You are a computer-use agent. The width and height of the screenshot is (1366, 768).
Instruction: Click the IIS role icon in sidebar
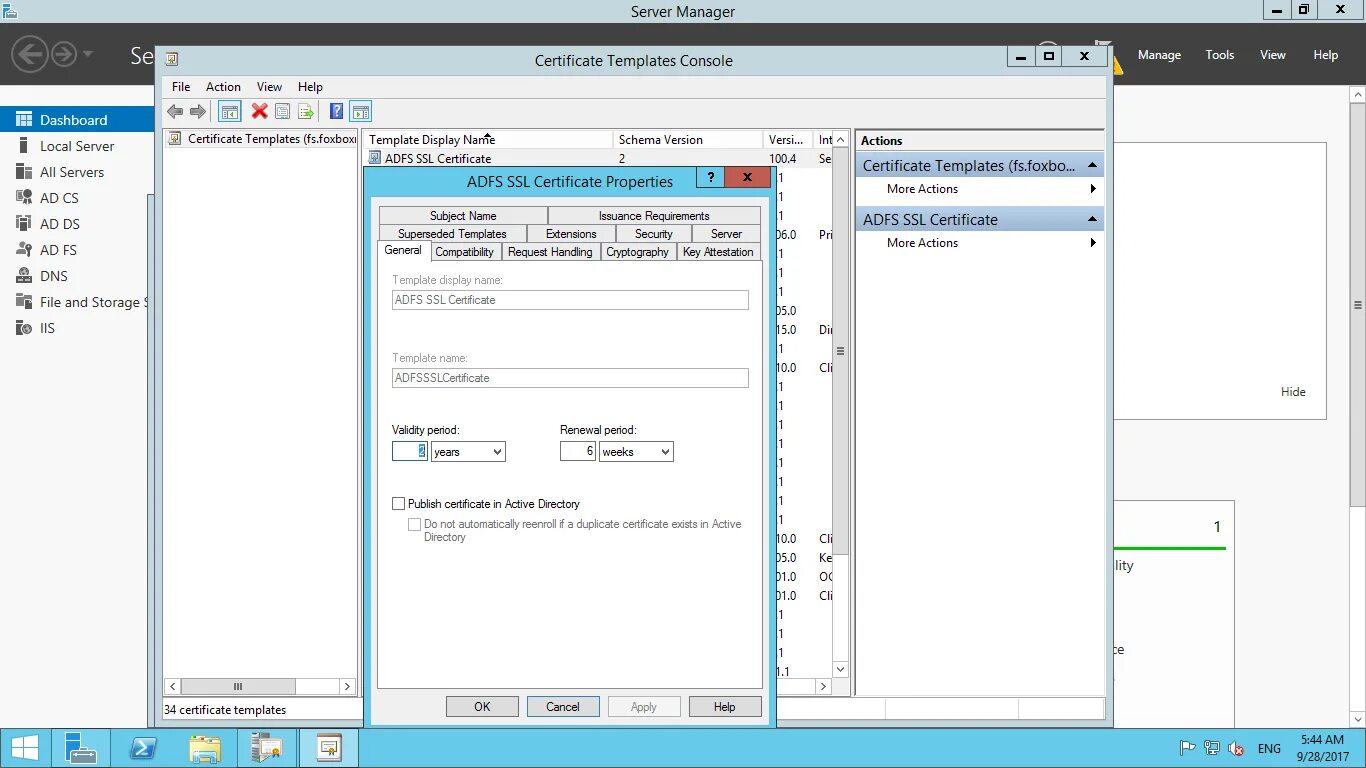coord(24,328)
